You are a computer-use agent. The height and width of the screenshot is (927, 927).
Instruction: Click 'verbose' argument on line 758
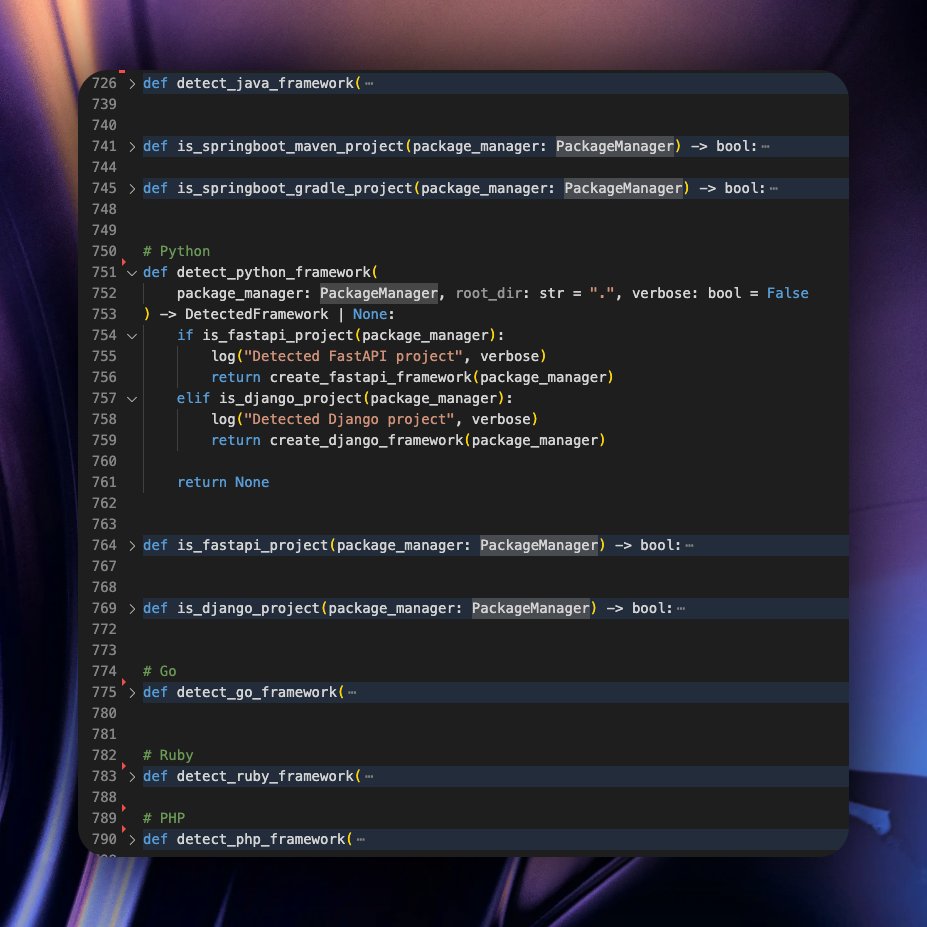[501, 419]
